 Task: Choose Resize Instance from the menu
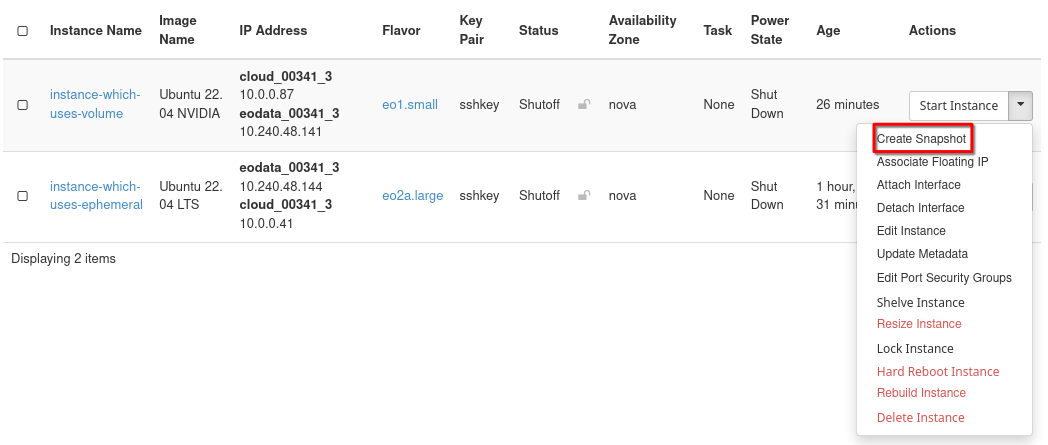919,324
